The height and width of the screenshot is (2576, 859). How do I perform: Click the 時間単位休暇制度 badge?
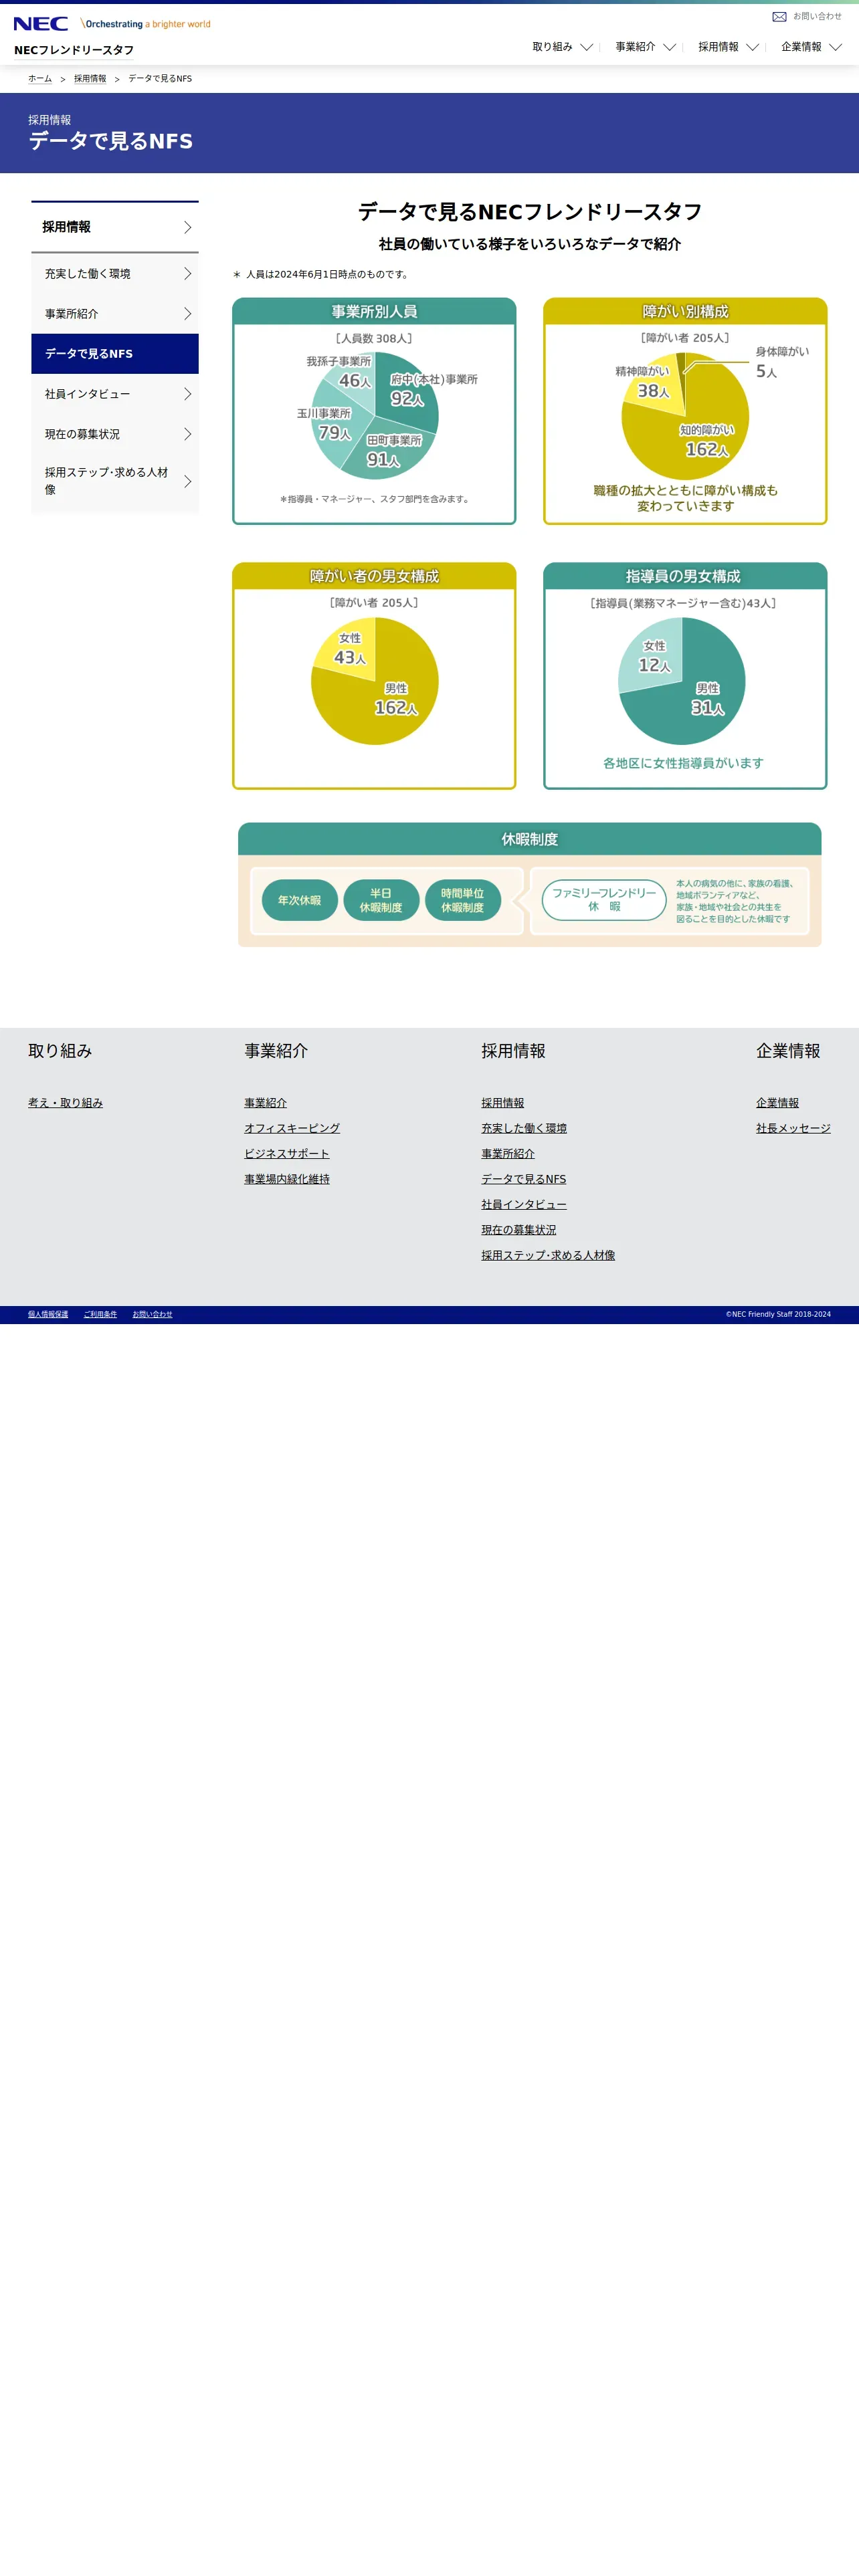(462, 900)
